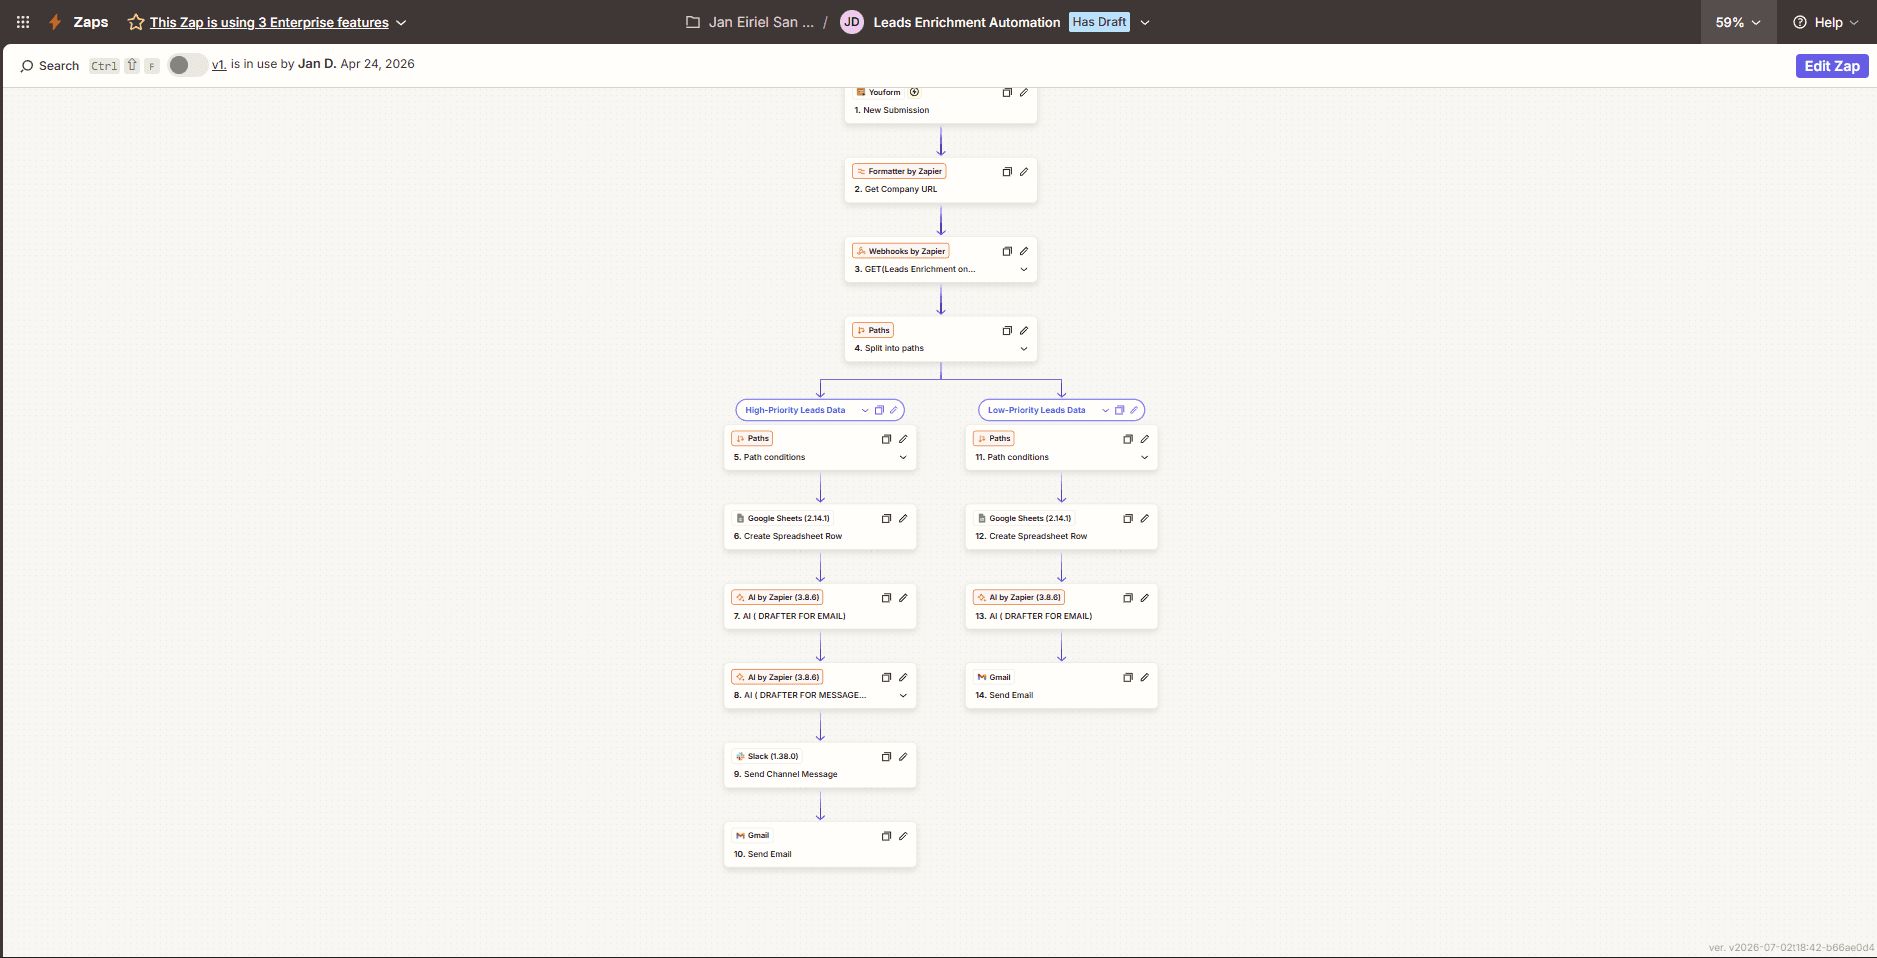This screenshot has height=958, width=1877.
Task: Open the 59% zoom level dropdown
Action: coord(1738,22)
